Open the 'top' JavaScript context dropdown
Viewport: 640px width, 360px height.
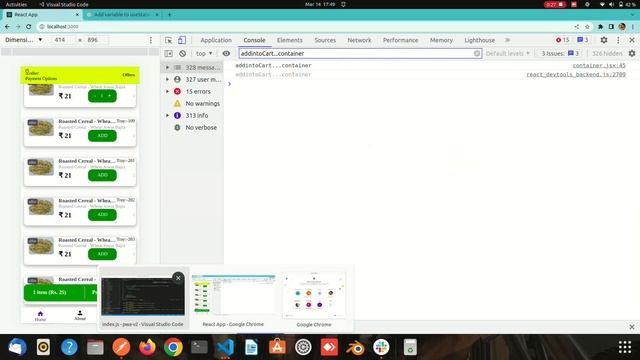[204, 53]
